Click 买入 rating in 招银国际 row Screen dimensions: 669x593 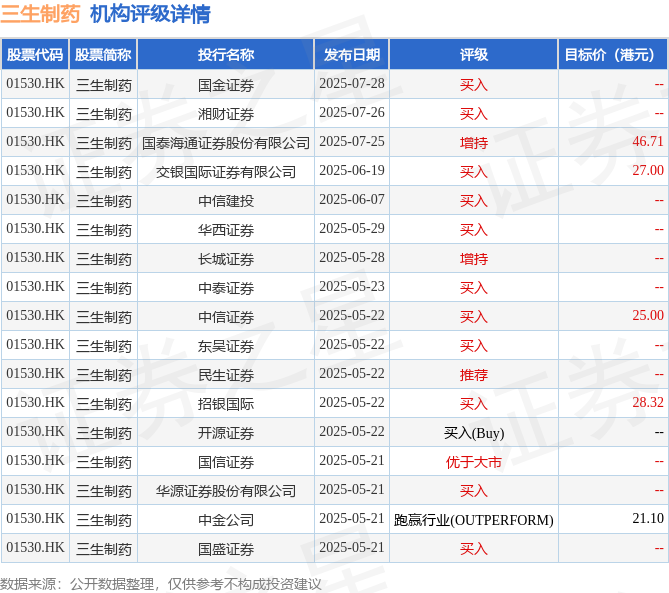click(x=474, y=404)
